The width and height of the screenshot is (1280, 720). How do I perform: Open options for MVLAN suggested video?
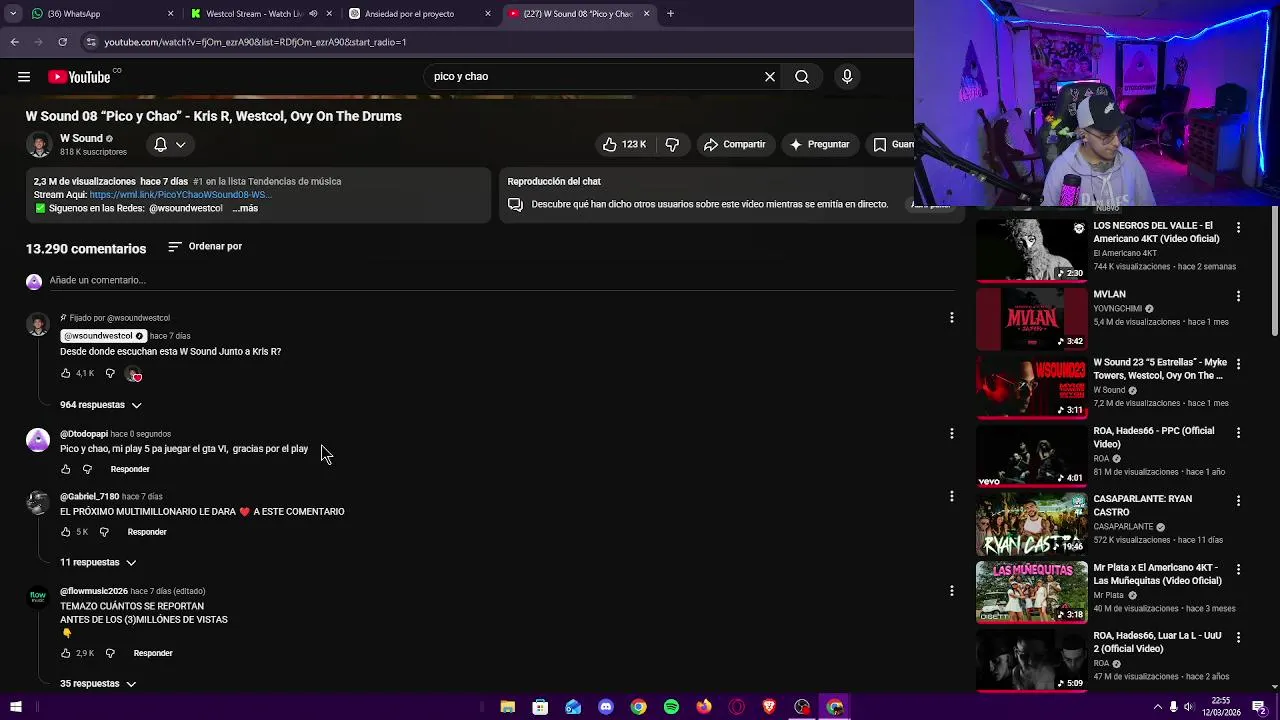click(x=1238, y=296)
